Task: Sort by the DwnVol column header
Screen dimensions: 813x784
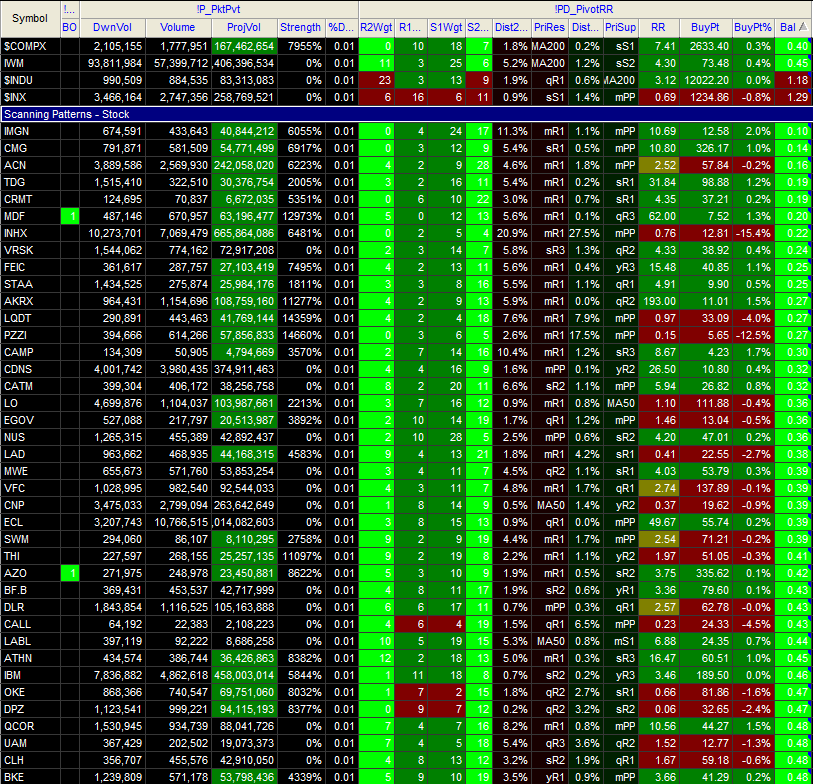Action: coord(113,27)
